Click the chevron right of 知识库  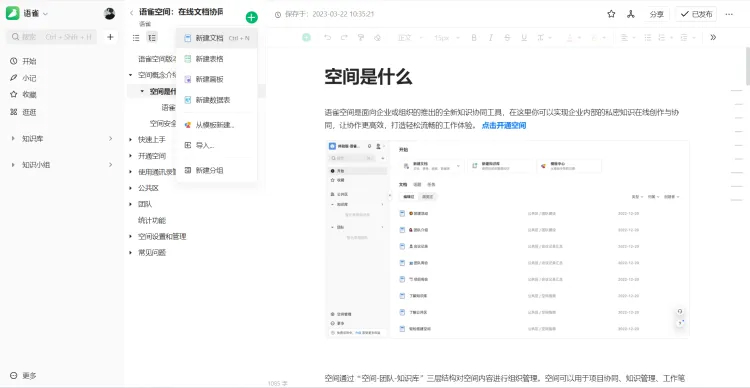(110, 138)
